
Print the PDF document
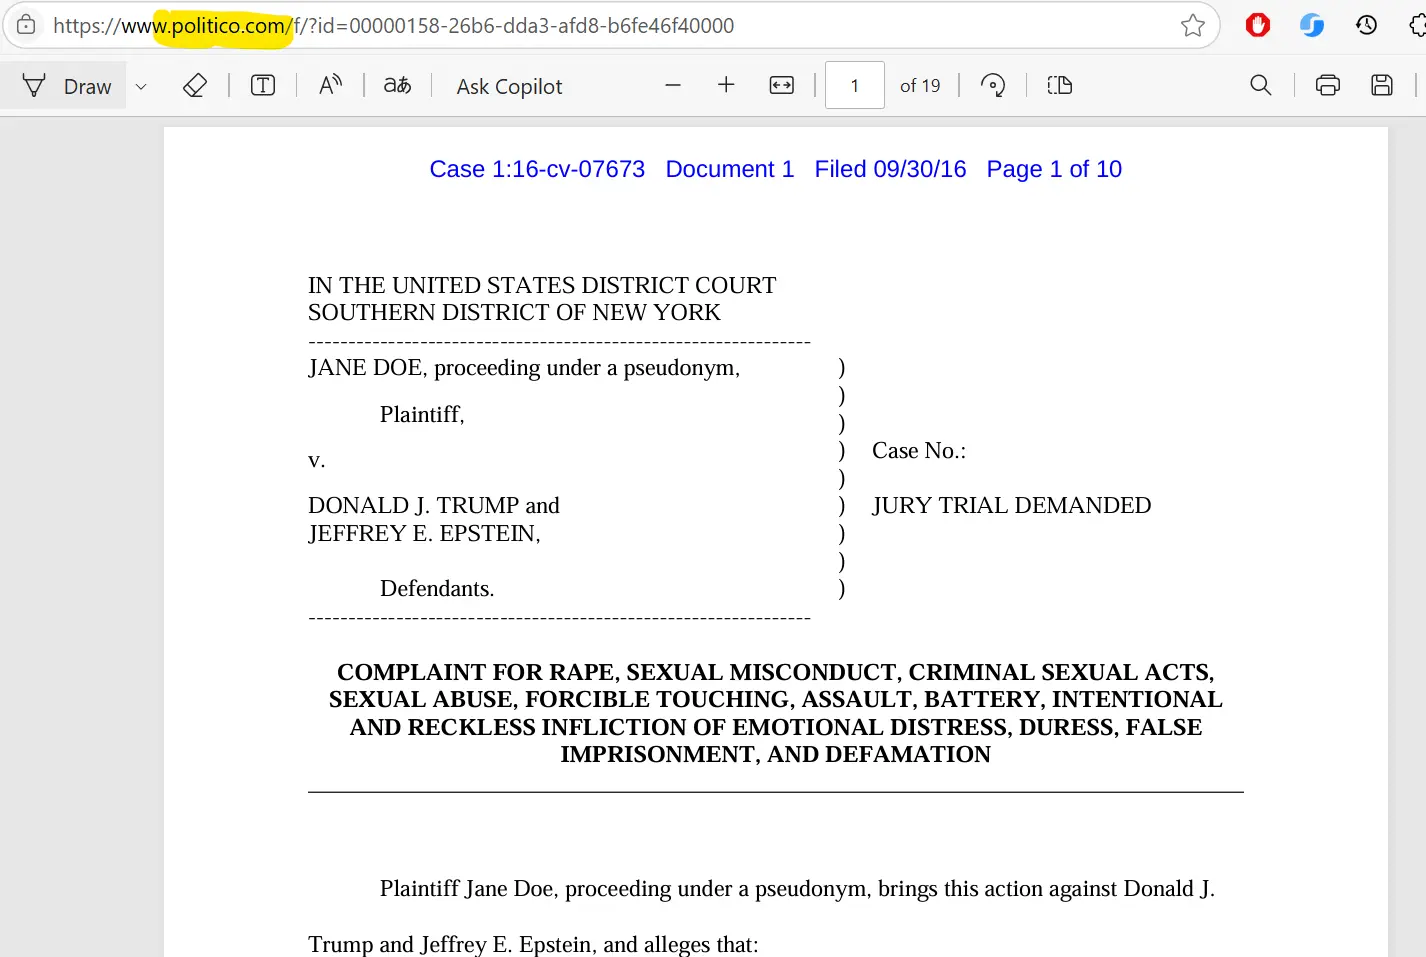[1327, 86]
